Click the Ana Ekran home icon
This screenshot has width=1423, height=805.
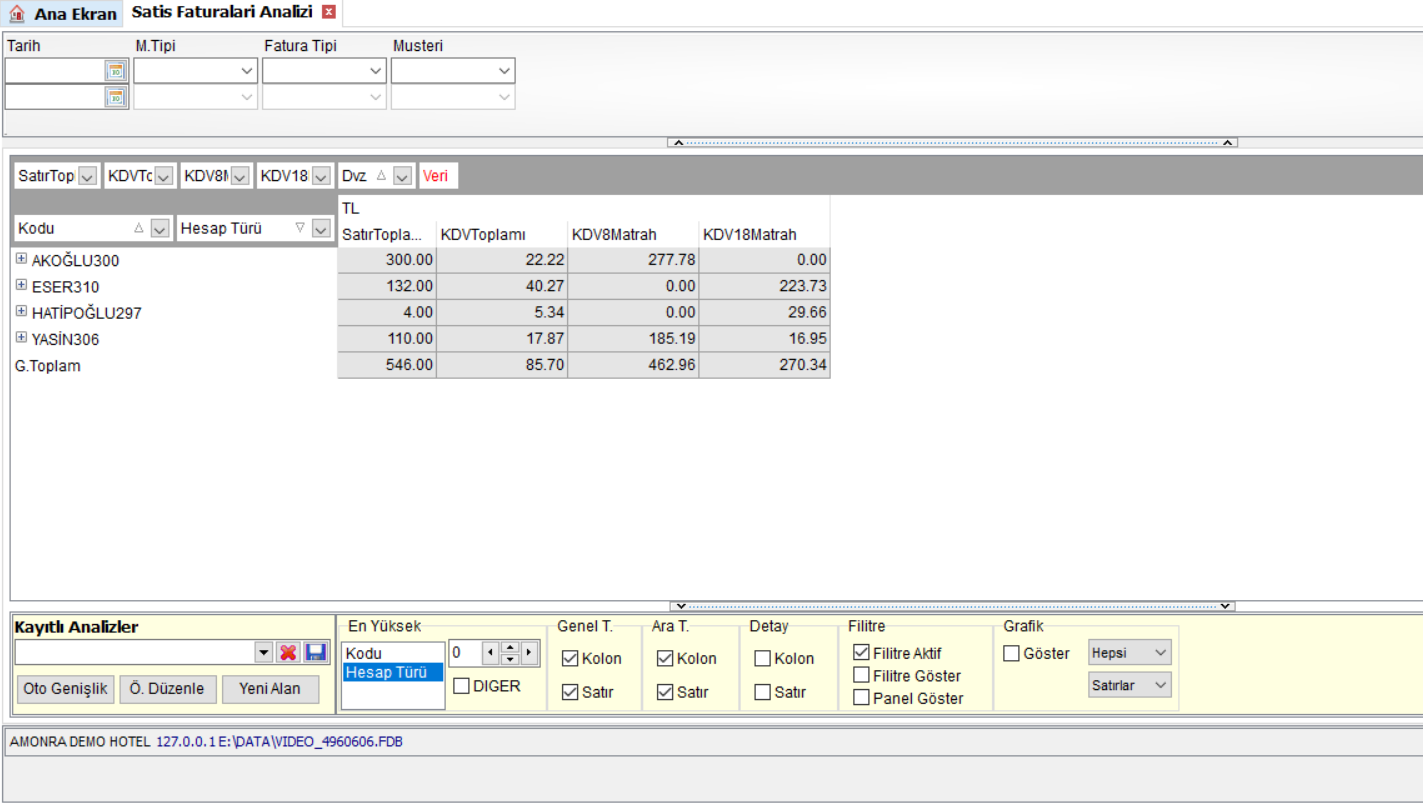point(17,14)
